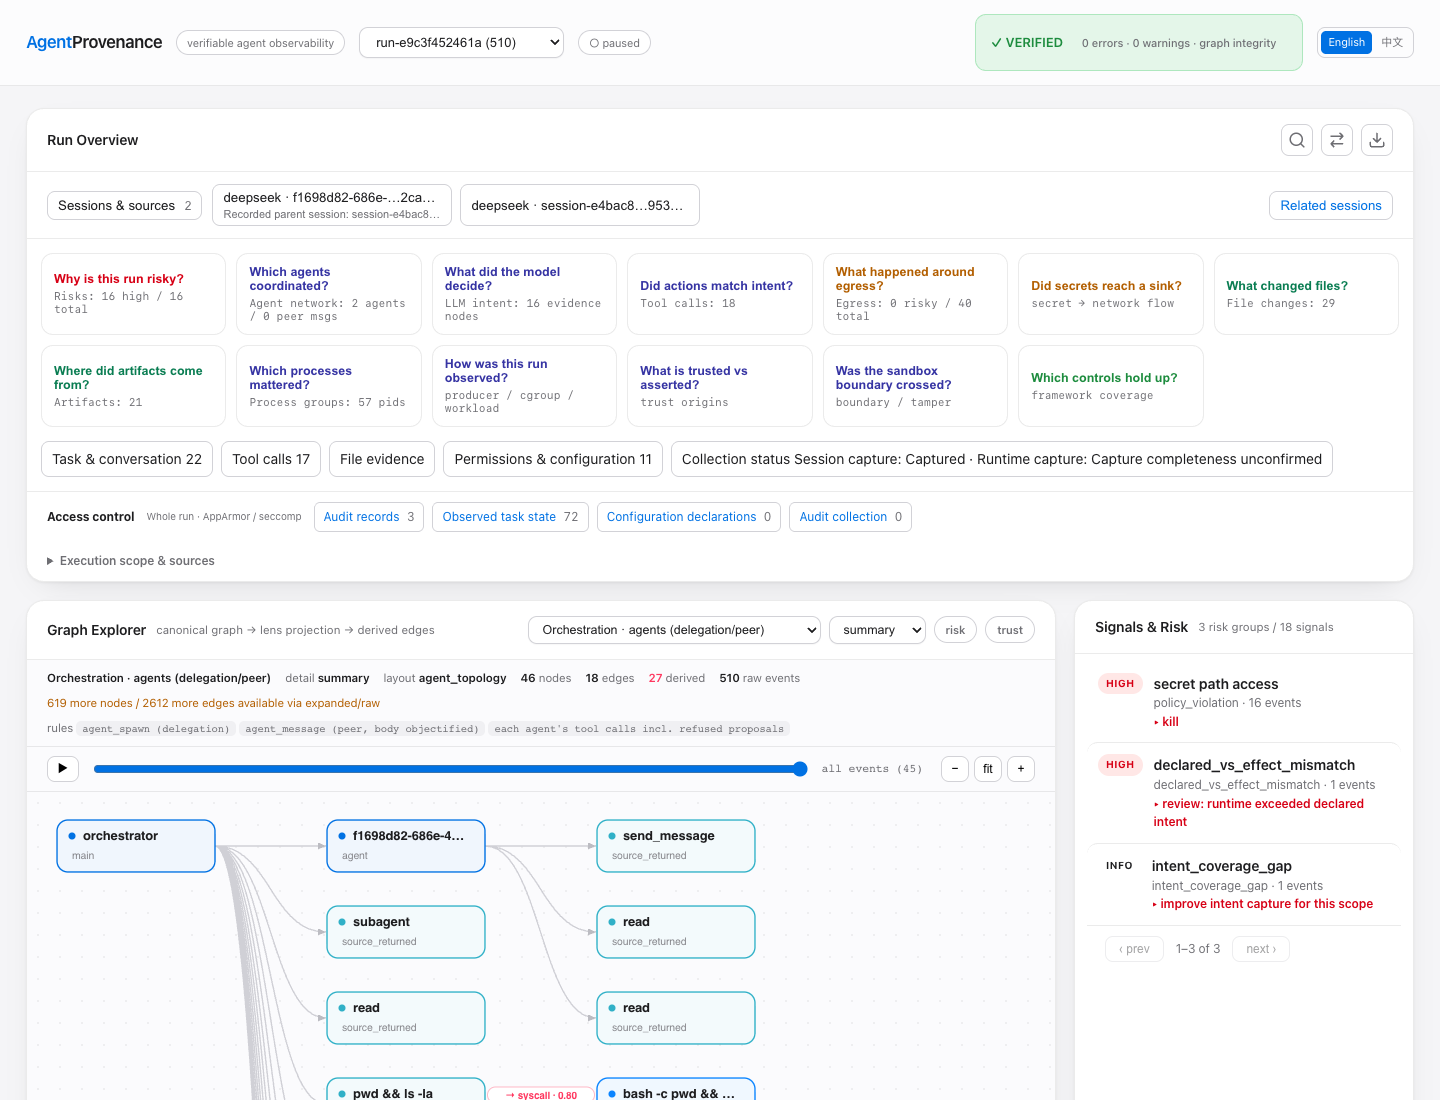This screenshot has height=1100, width=1440.
Task: Switch language to 中文
Action: click(x=1392, y=42)
